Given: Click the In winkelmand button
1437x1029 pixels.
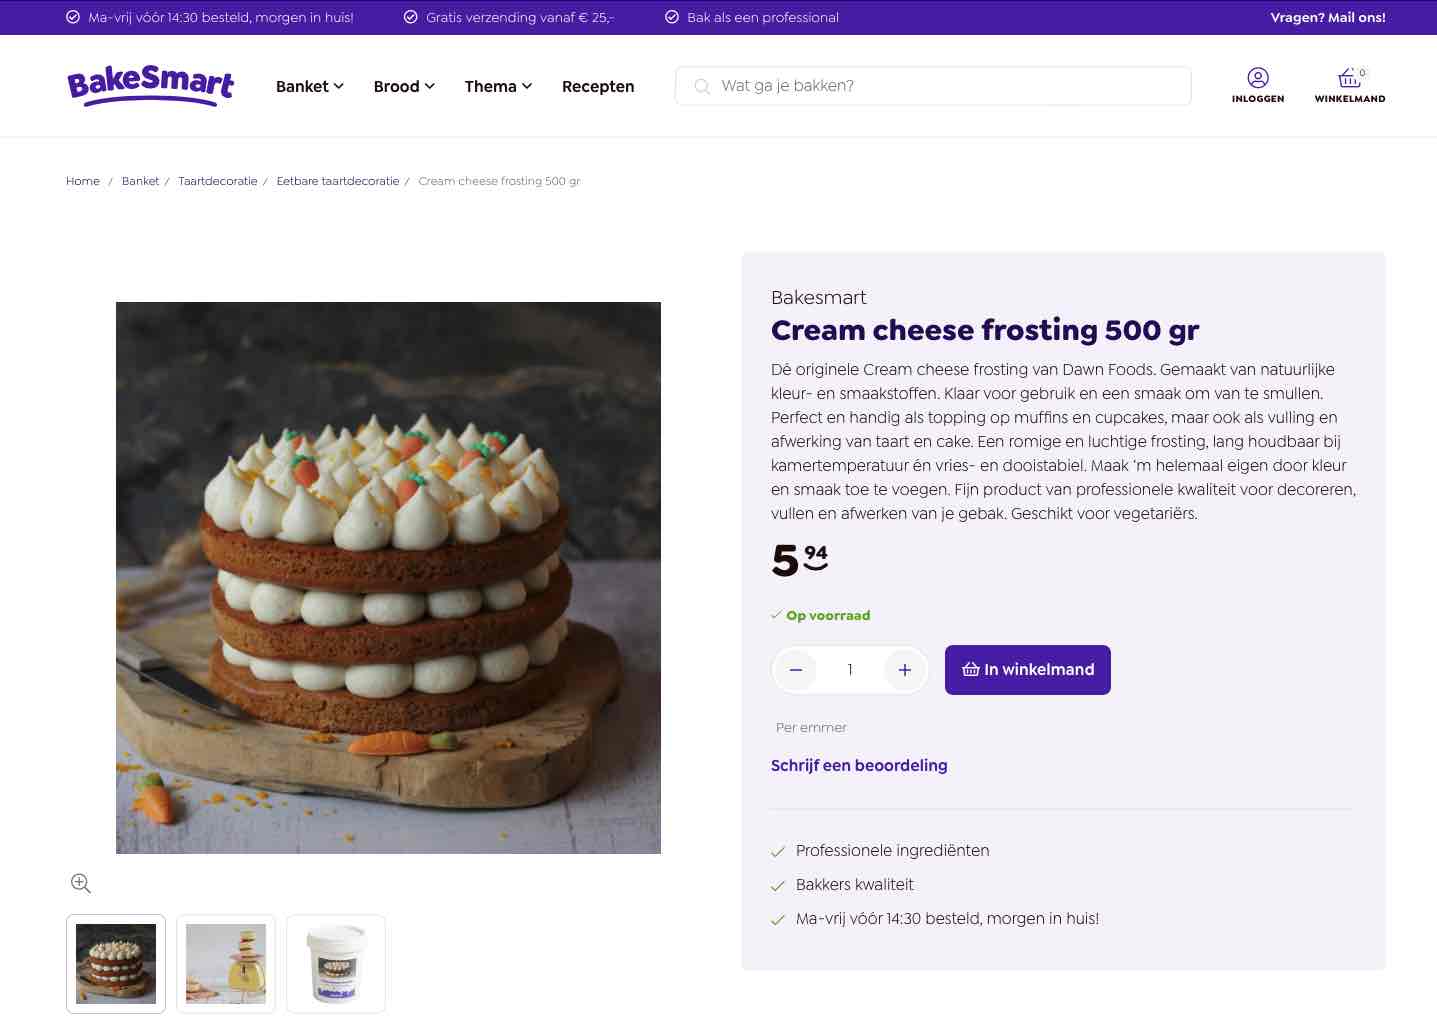Looking at the screenshot, I should (x=1027, y=669).
